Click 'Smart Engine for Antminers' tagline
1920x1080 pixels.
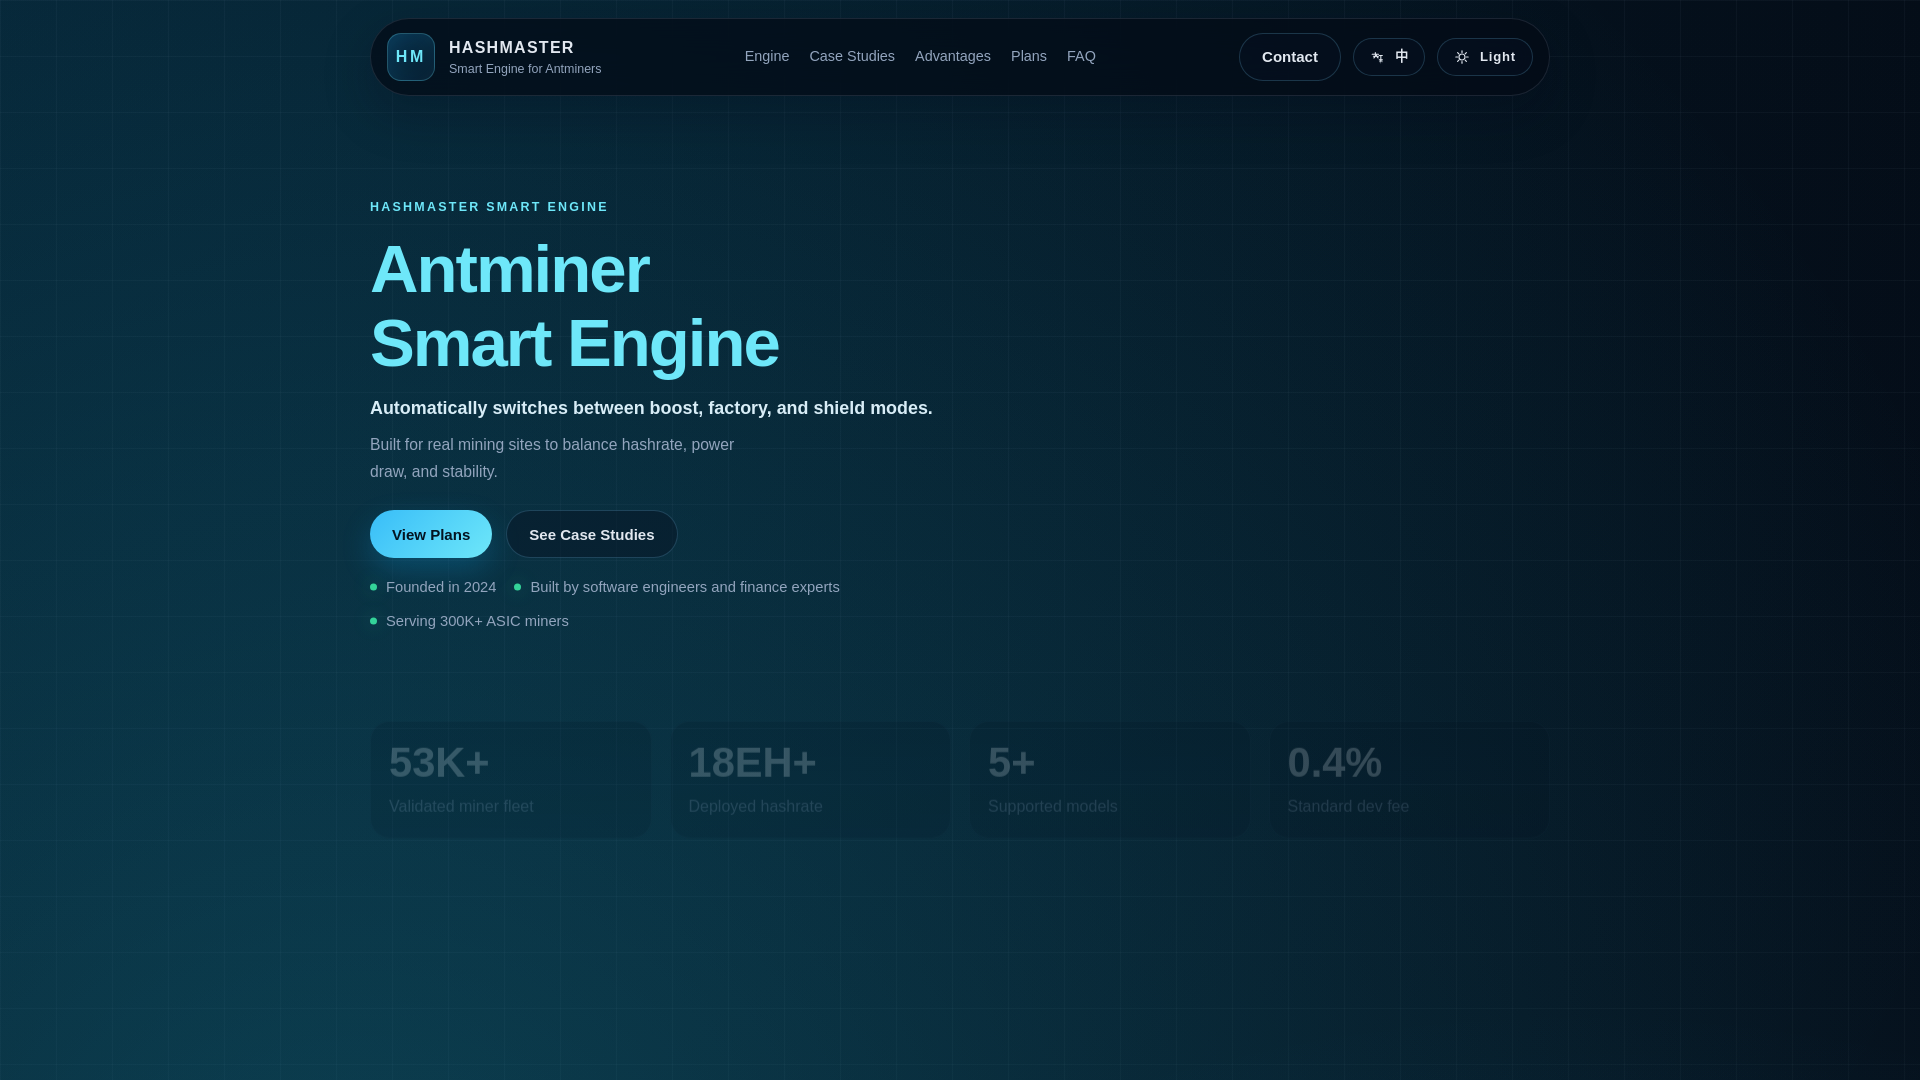tap(525, 69)
